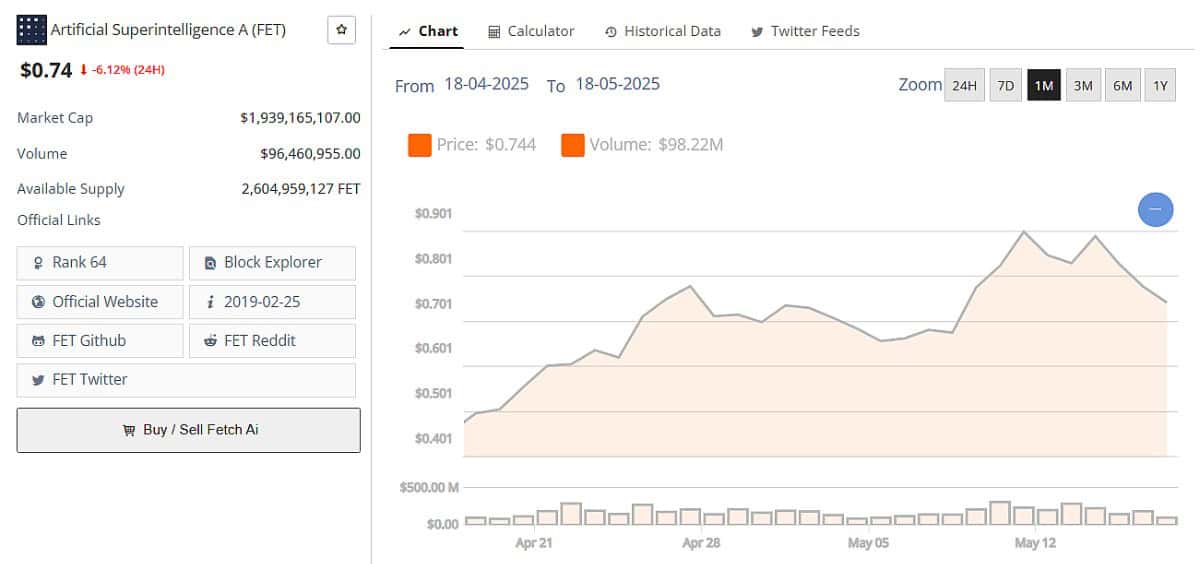
Task: Open the FET Github link
Action: click(100, 341)
